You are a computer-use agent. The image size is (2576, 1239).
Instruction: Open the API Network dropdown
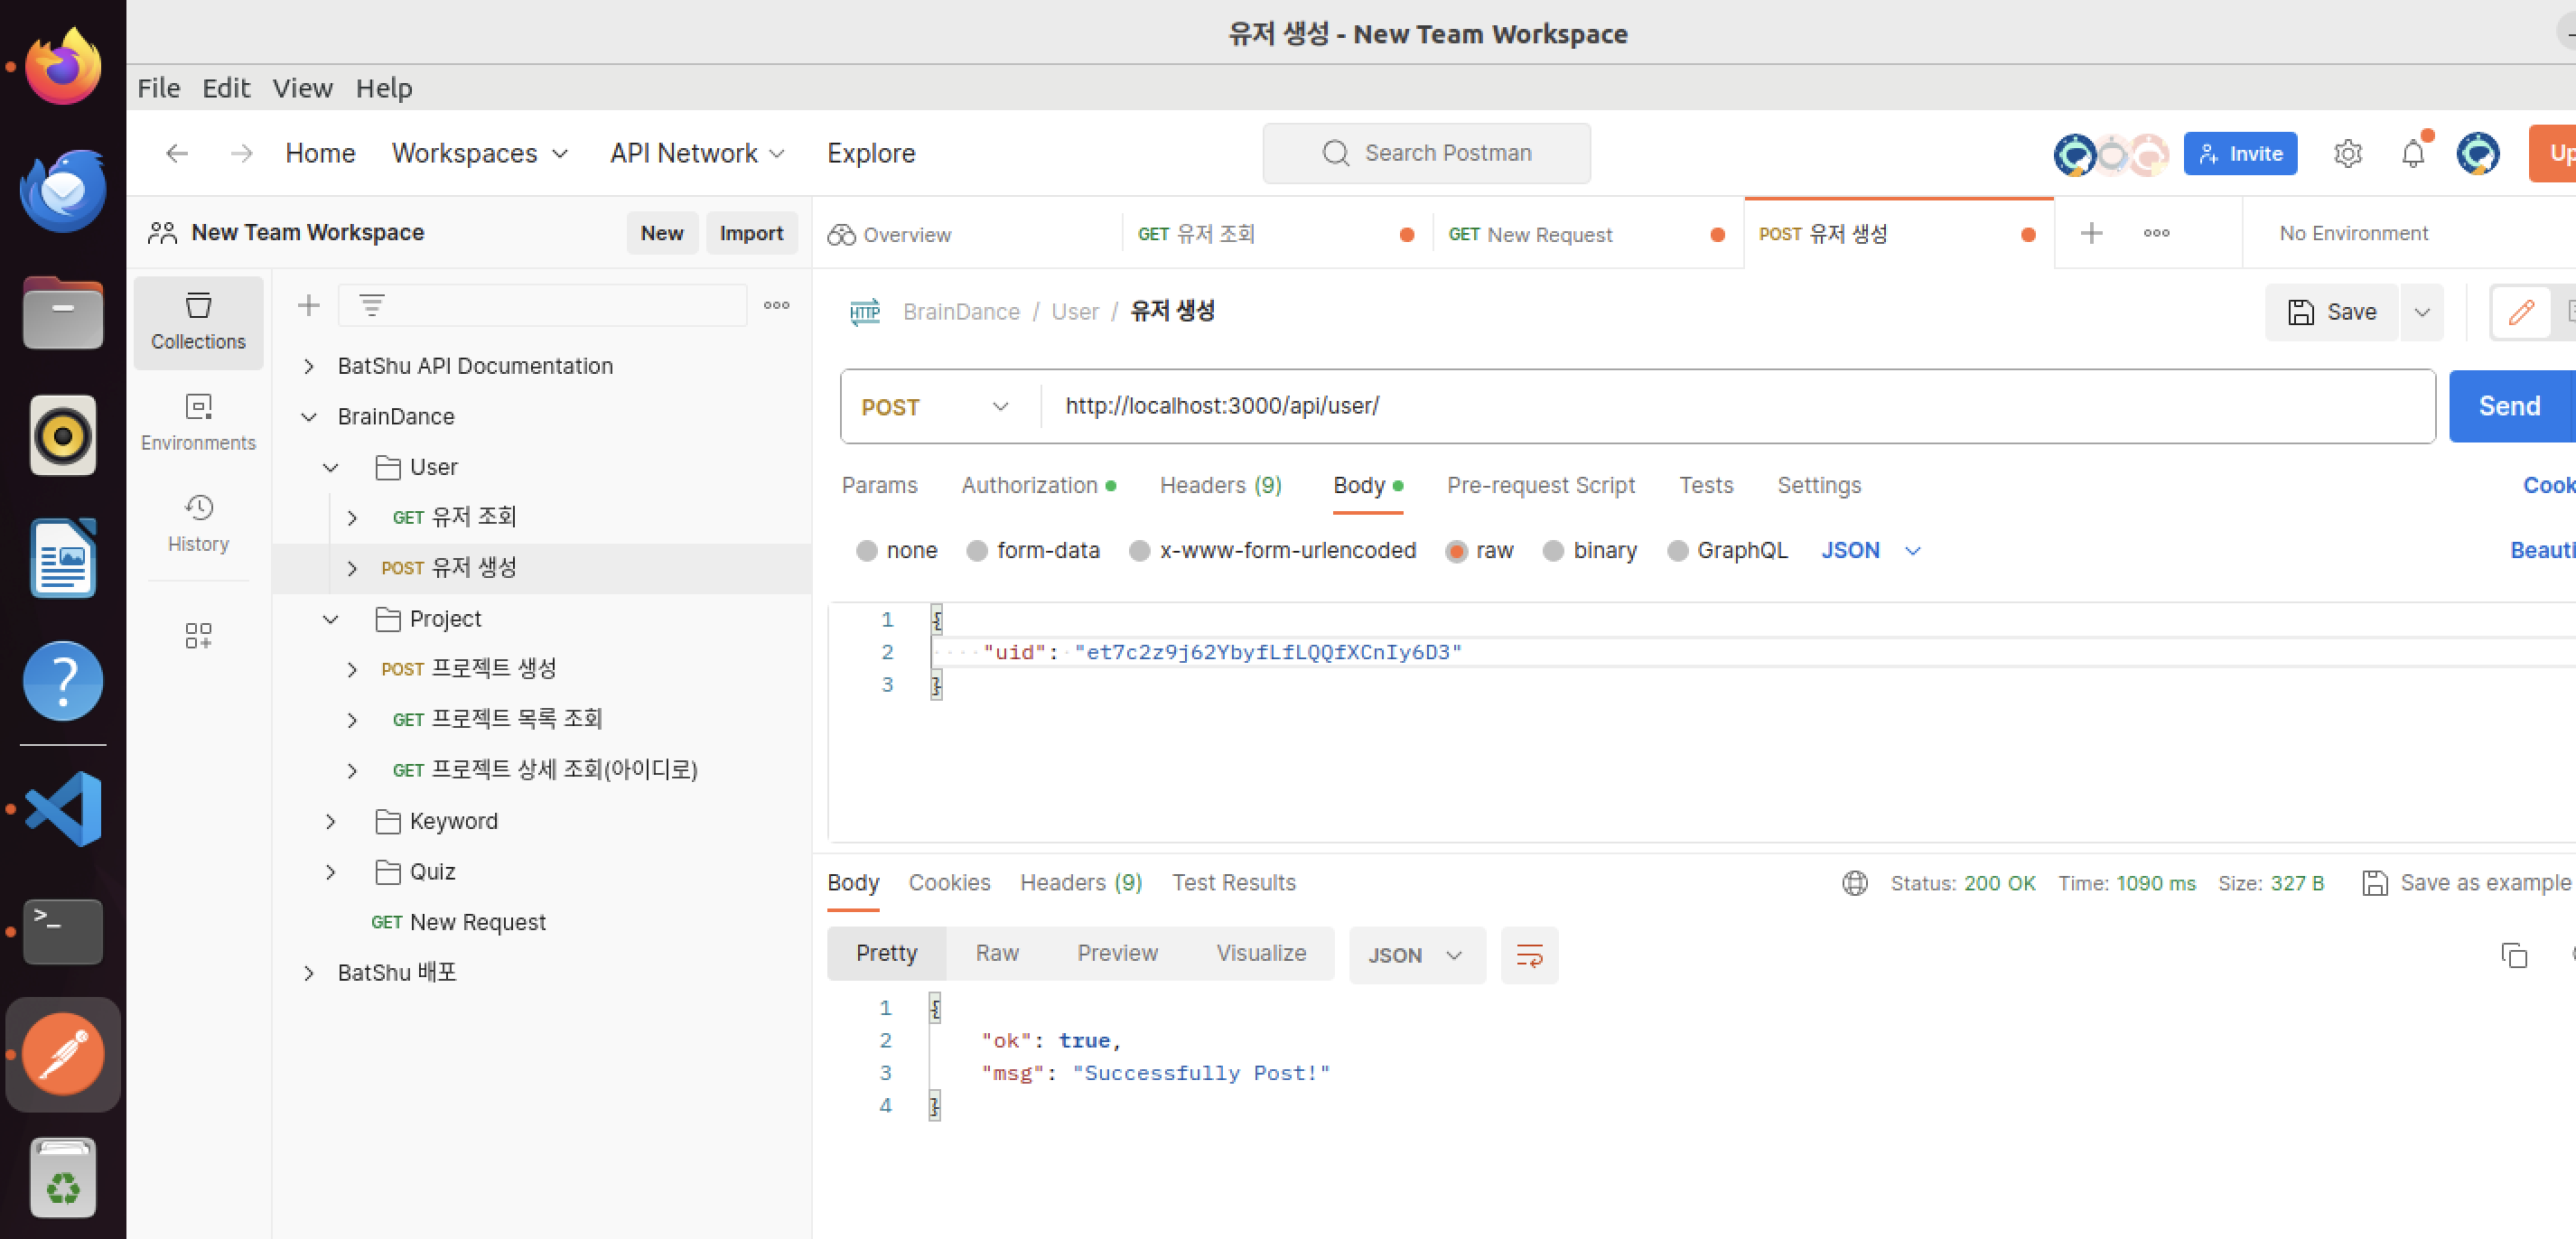click(697, 153)
